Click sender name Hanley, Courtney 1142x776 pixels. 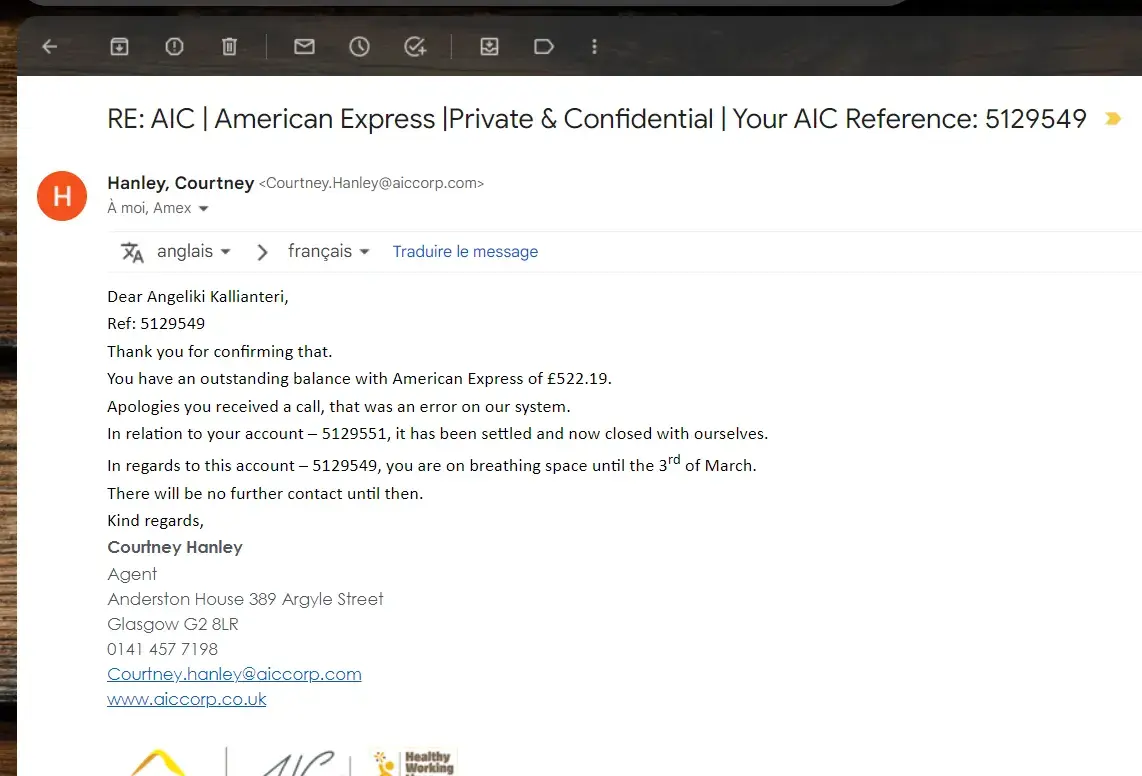coord(181,183)
